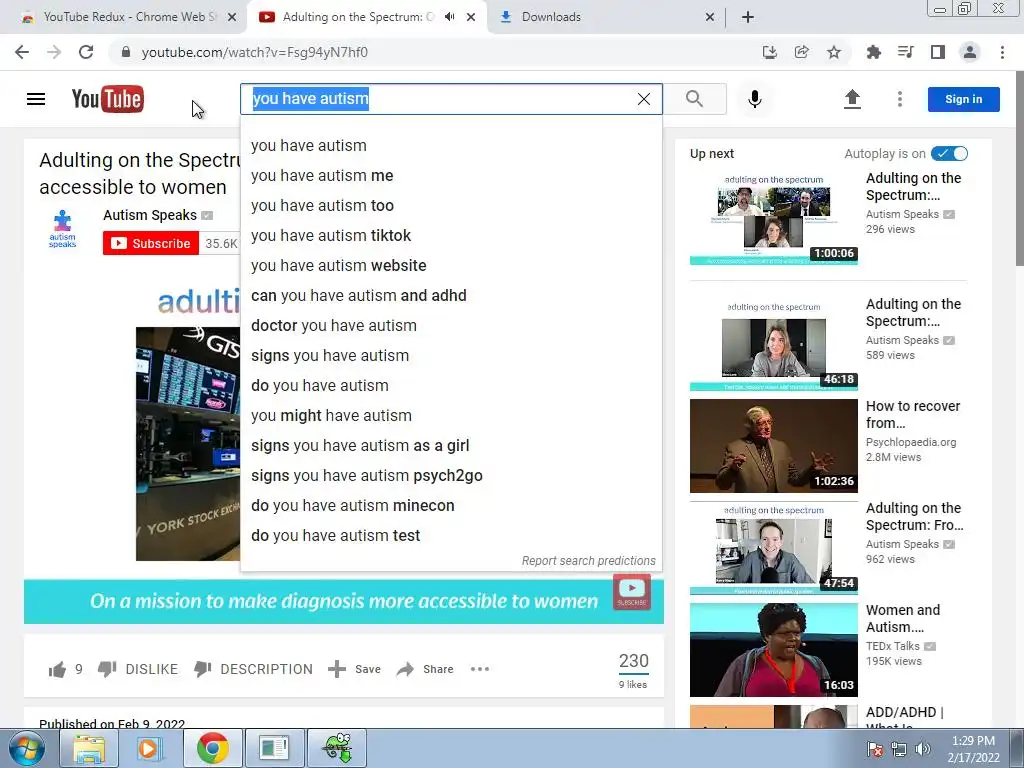Choose suggestion "you have autism website"

coord(451,266)
